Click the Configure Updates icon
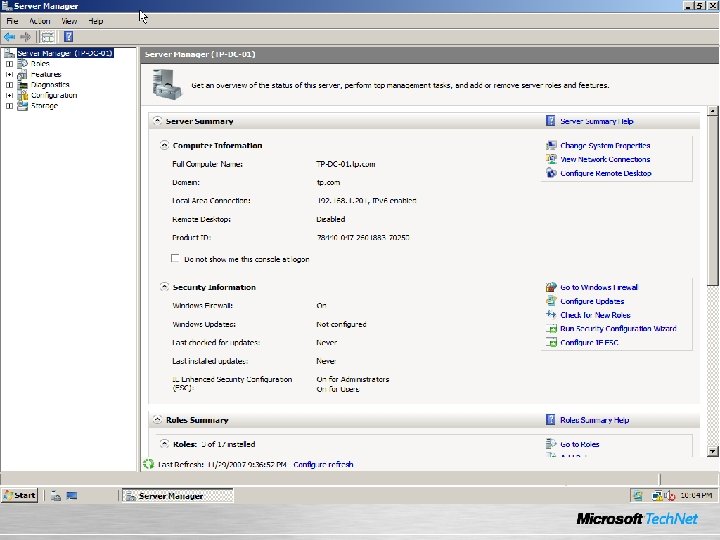The width and height of the screenshot is (720, 540). (551, 301)
